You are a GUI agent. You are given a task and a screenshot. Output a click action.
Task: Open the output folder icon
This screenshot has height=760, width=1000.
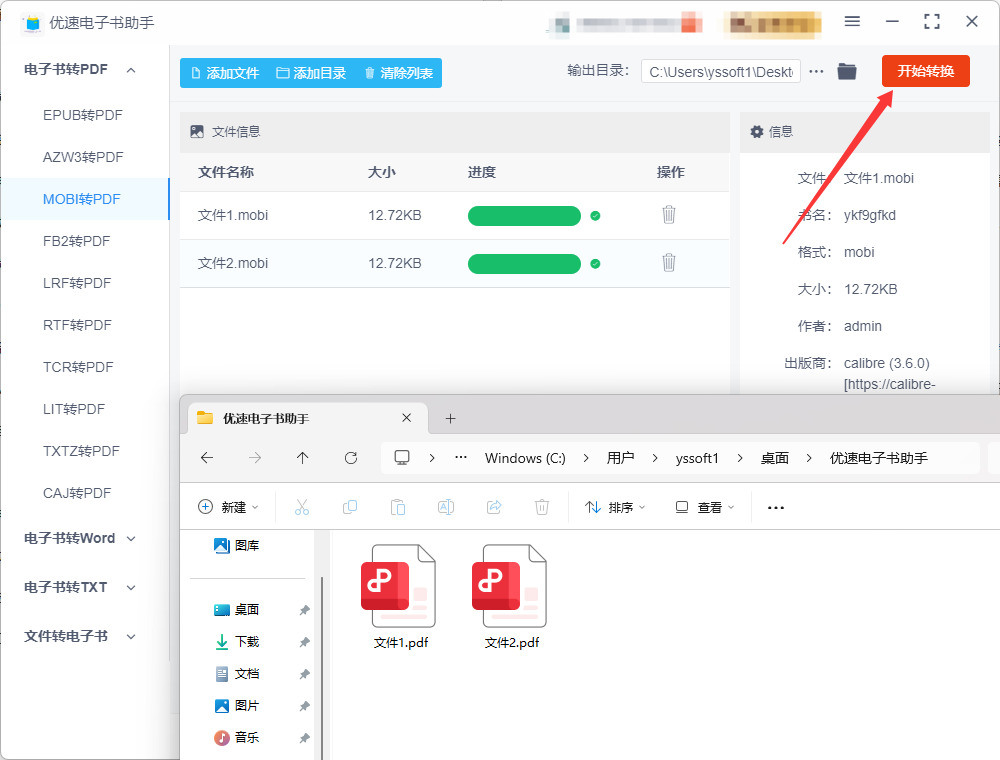click(847, 71)
